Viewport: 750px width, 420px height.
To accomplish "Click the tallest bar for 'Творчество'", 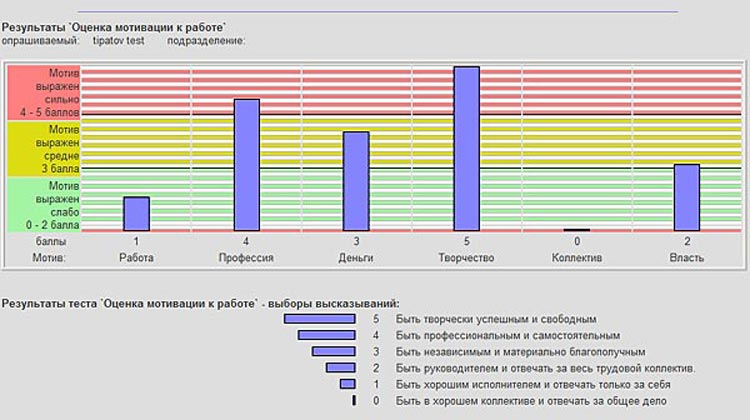I will point(466,149).
